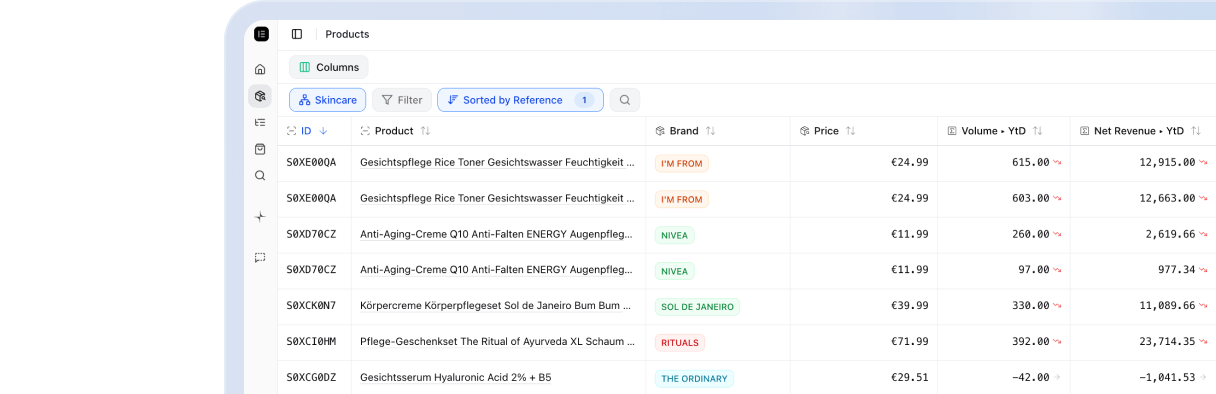Click net revenue value −1,041.53

pyautogui.click(x=1167, y=378)
